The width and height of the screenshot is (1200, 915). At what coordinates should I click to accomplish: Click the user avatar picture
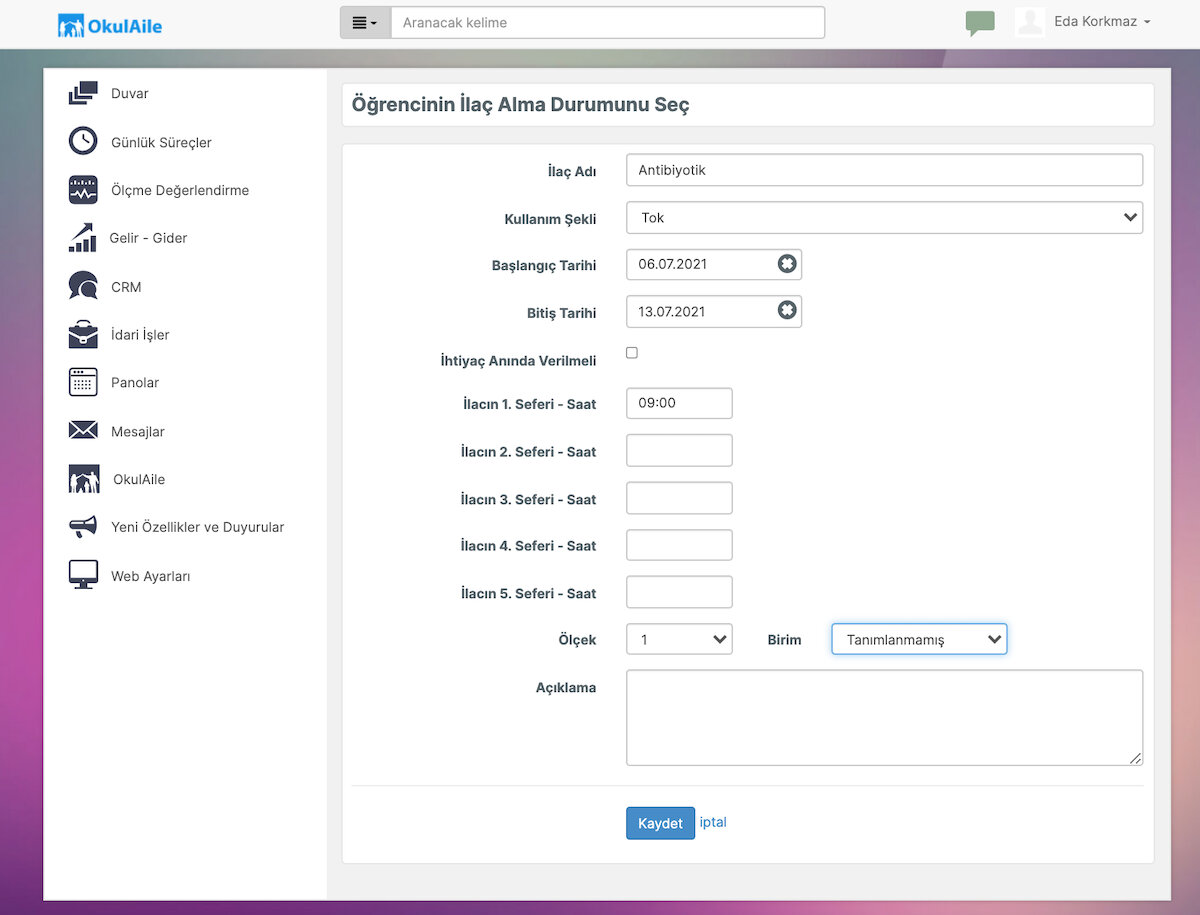pos(1030,22)
